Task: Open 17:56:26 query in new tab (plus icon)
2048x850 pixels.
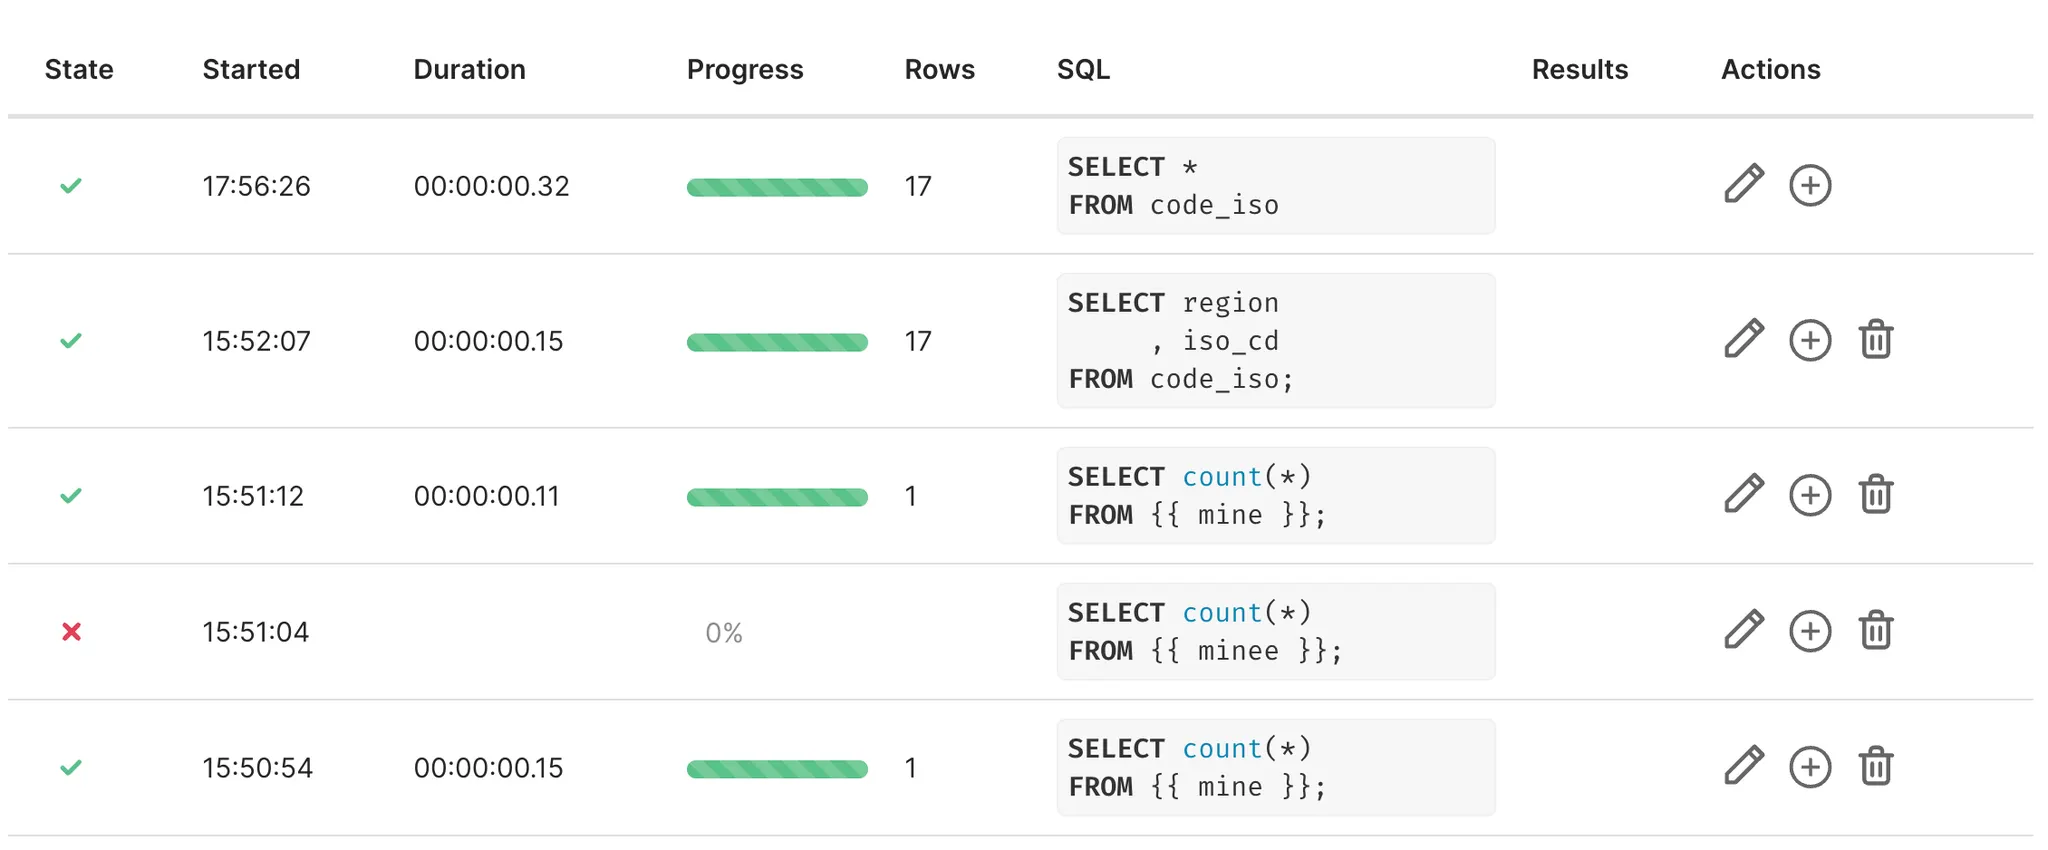Action: click(1809, 185)
